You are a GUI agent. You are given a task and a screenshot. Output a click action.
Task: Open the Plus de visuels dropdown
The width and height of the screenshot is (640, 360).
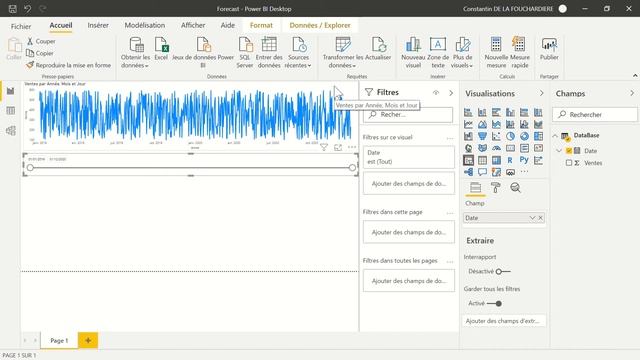[x=462, y=53]
